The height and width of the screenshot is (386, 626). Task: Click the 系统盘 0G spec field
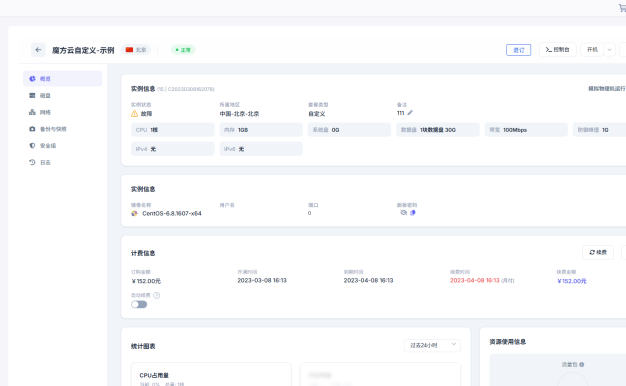pos(349,130)
